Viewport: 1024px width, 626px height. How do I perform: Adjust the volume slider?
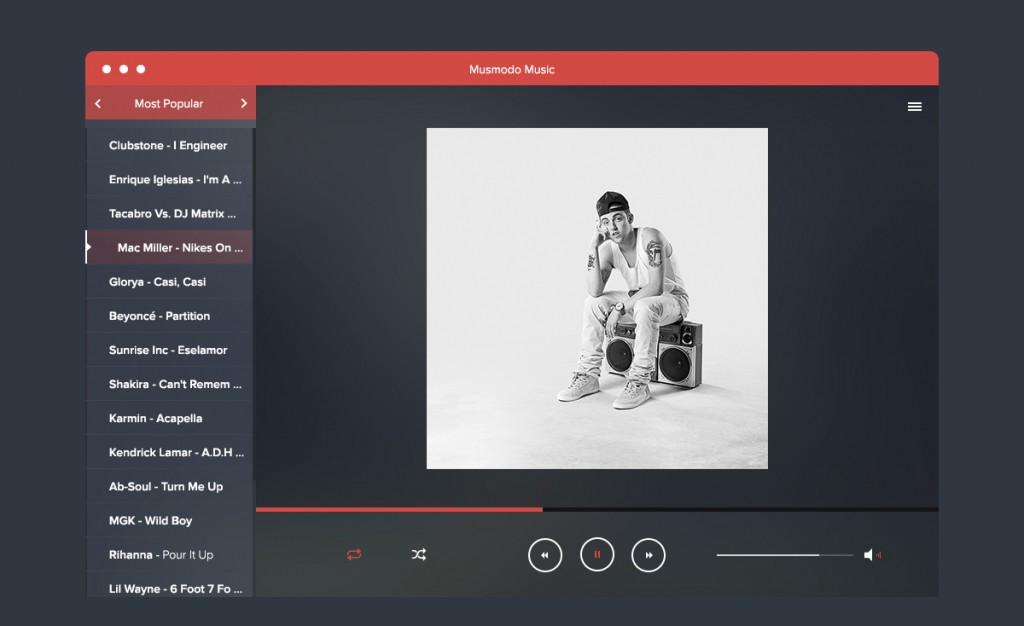[785, 553]
